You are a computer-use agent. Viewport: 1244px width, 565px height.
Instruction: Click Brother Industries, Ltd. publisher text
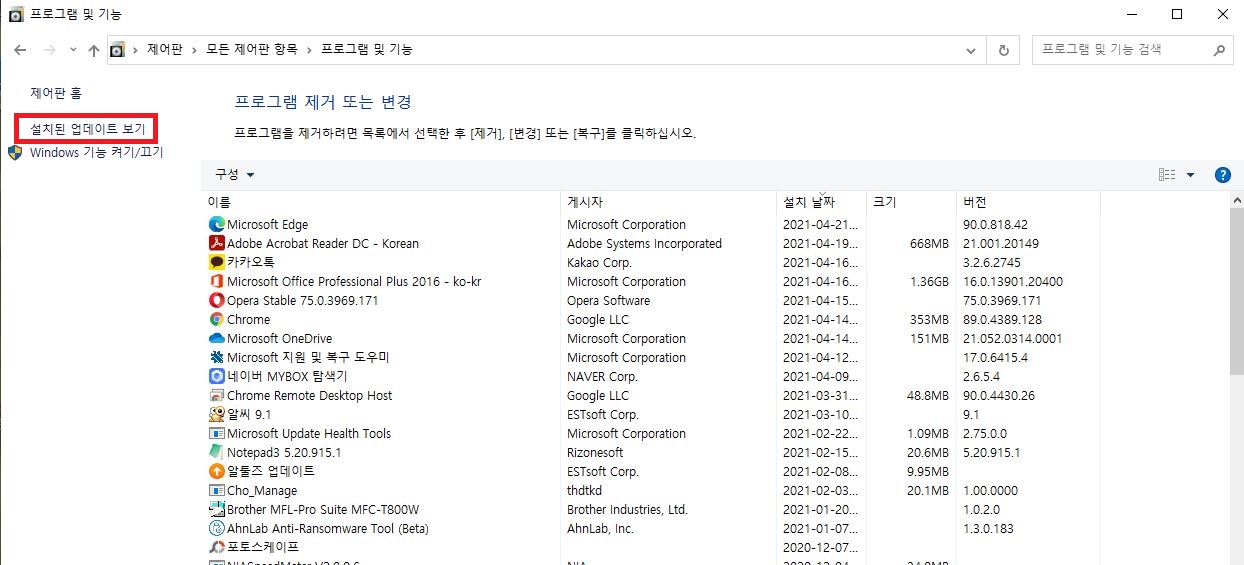(627, 509)
